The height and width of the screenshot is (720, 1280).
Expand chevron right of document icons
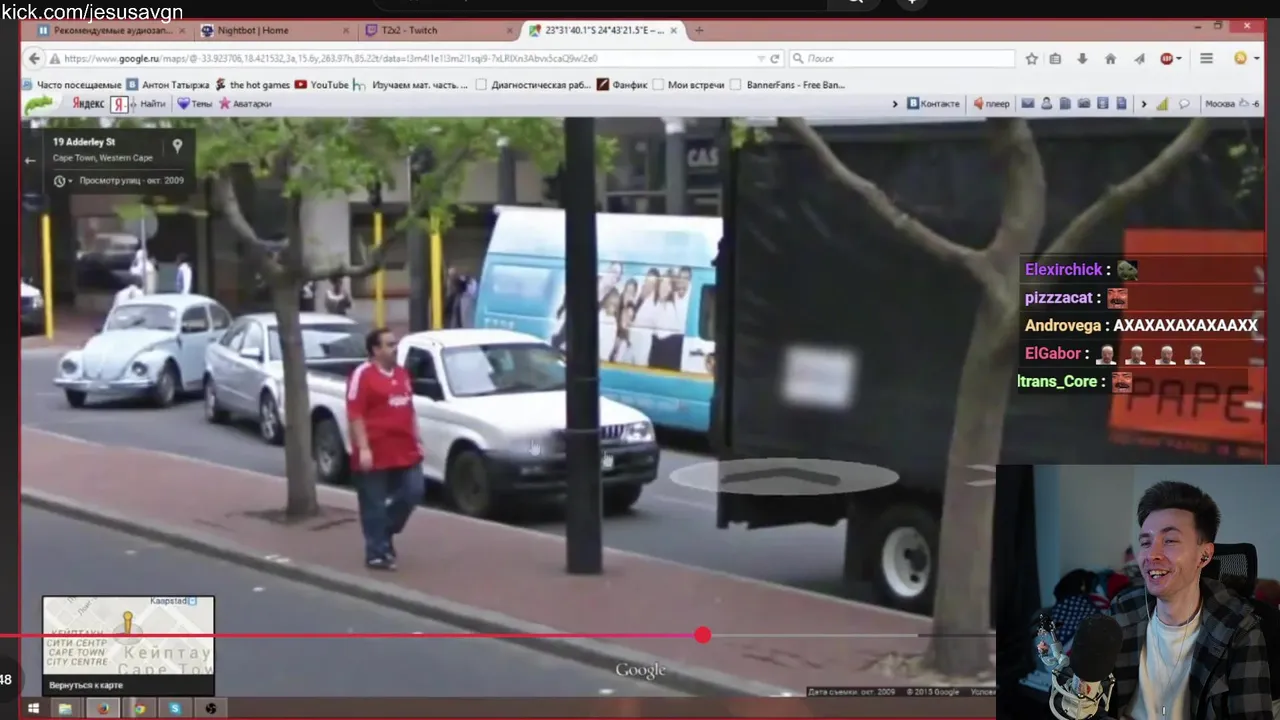tap(1144, 104)
